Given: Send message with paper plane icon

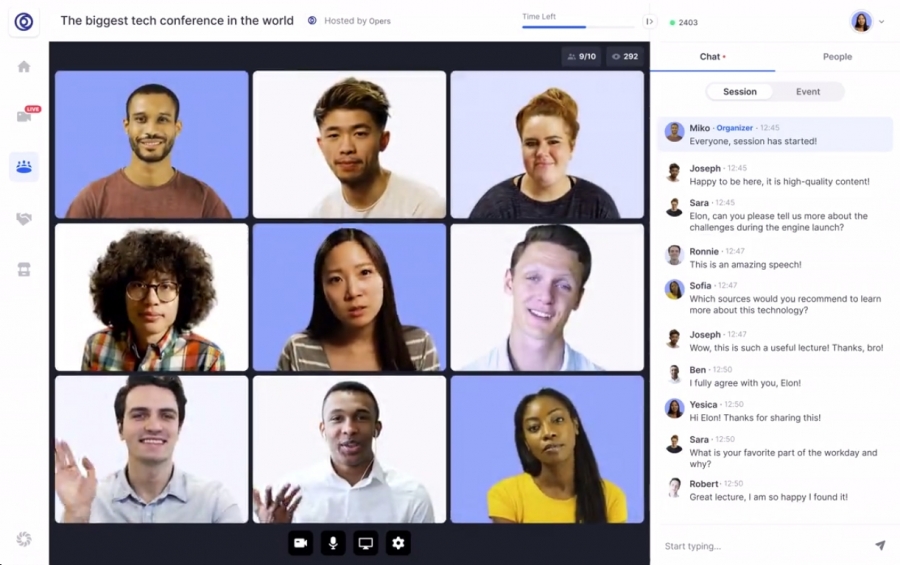Looking at the screenshot, I should pos(879,545).
